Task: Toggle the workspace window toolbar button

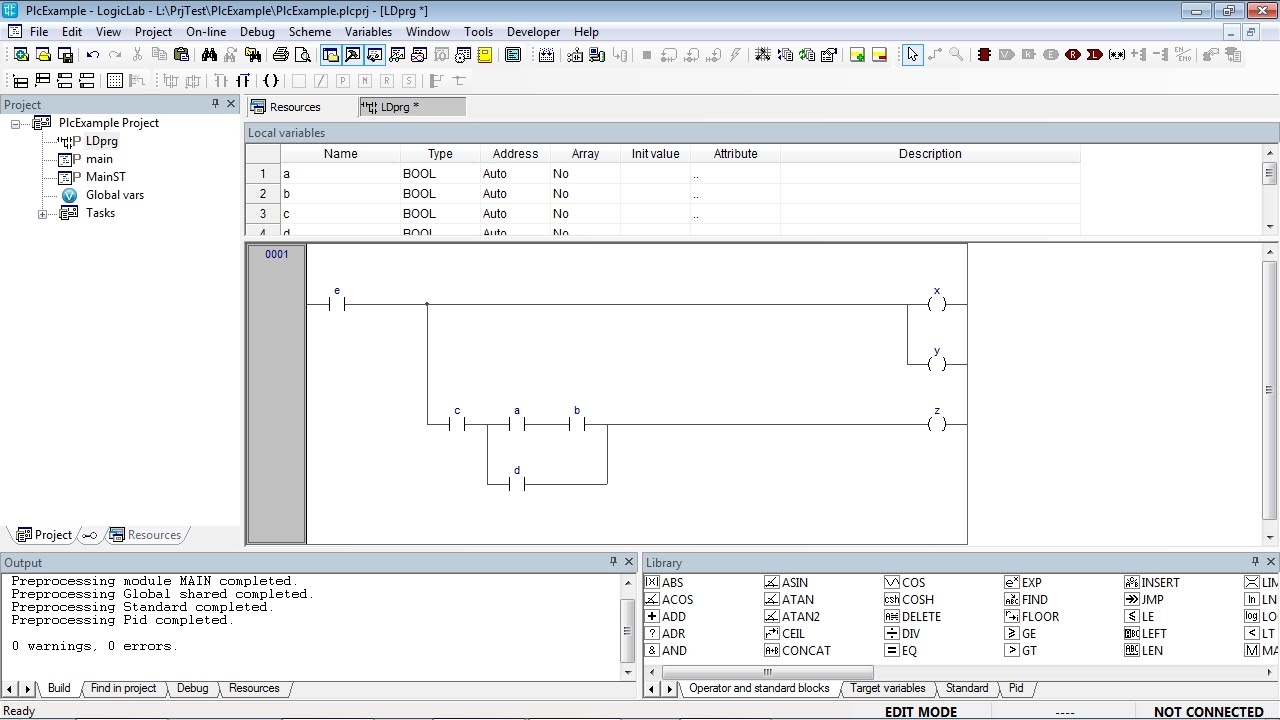Action: coord(331,55)
